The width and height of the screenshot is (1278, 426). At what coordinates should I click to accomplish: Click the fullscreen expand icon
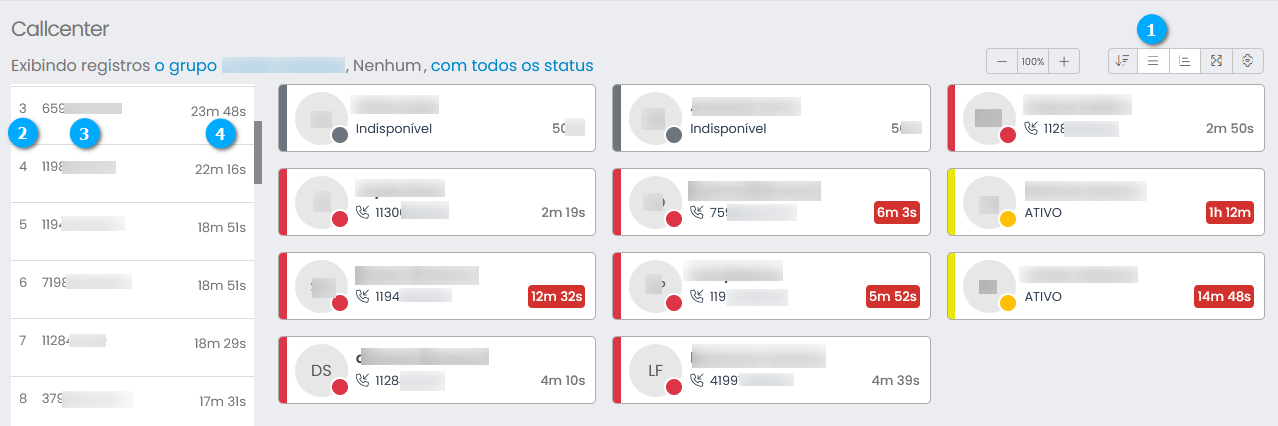1216,61
